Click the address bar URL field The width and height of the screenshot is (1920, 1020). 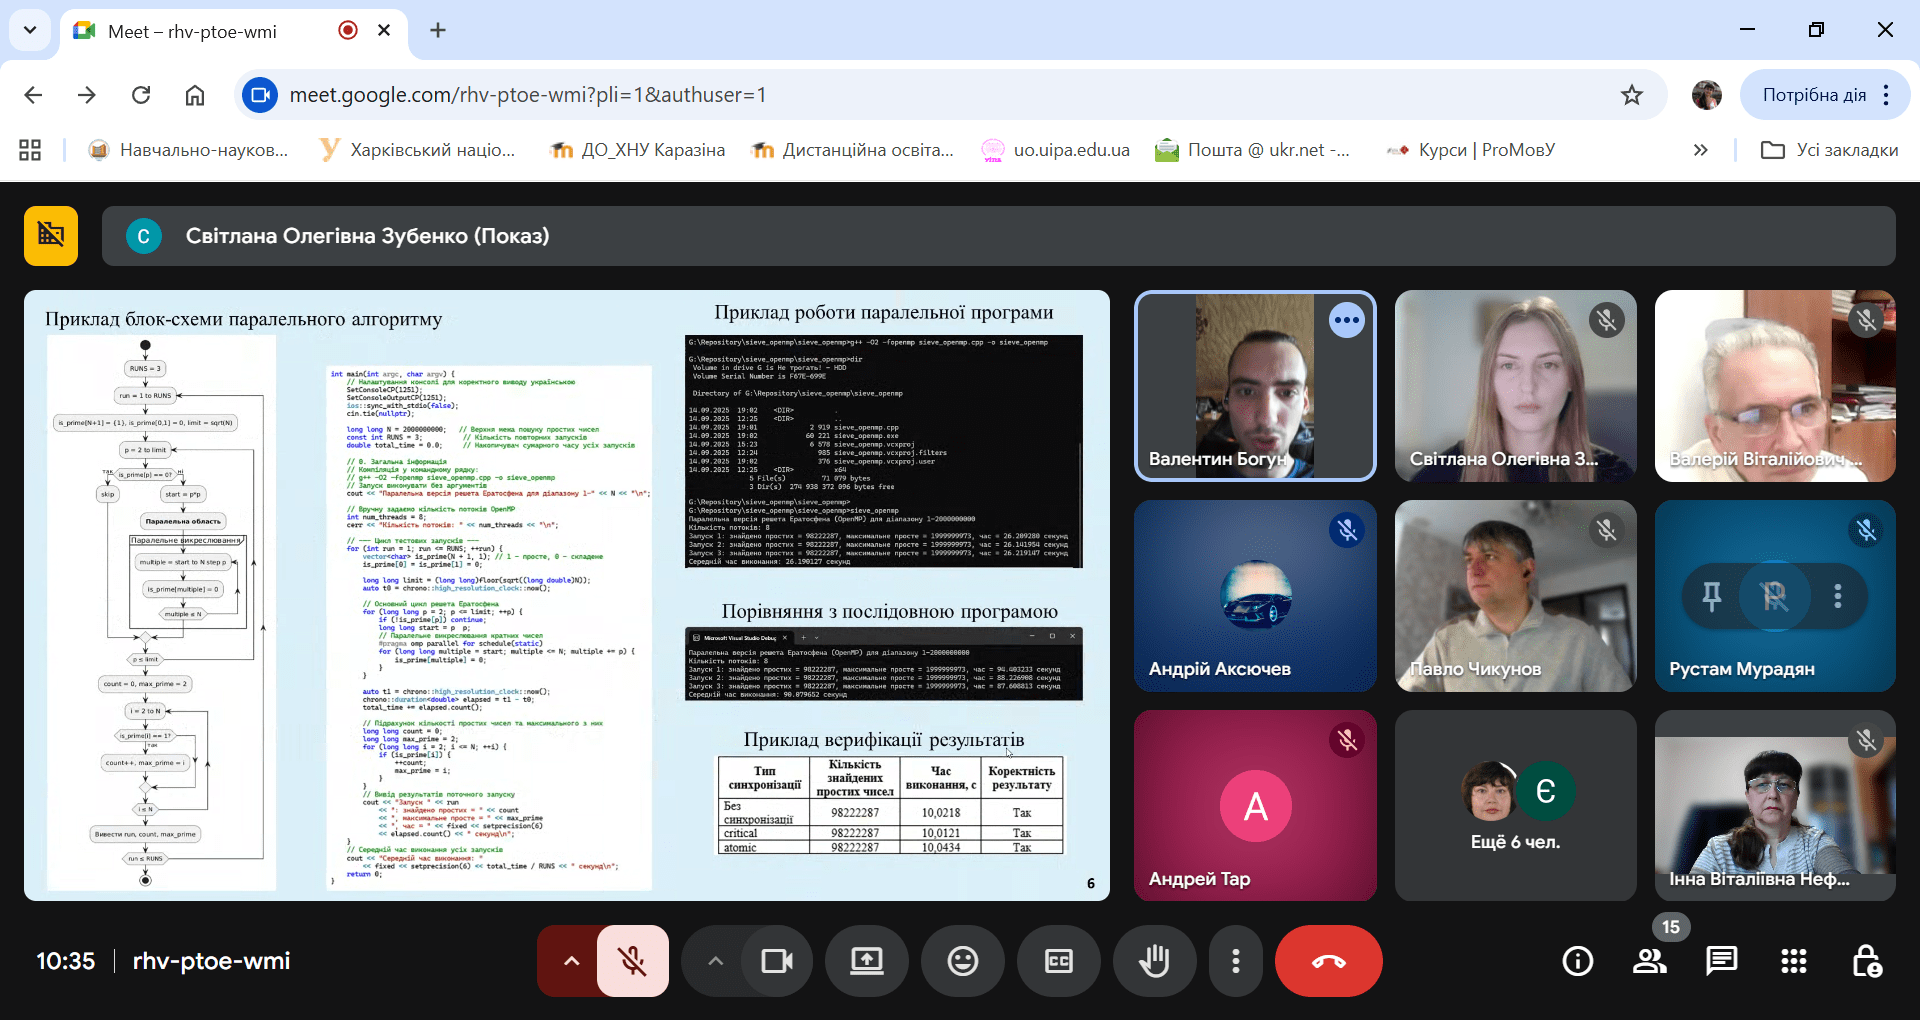pos(900,95)
